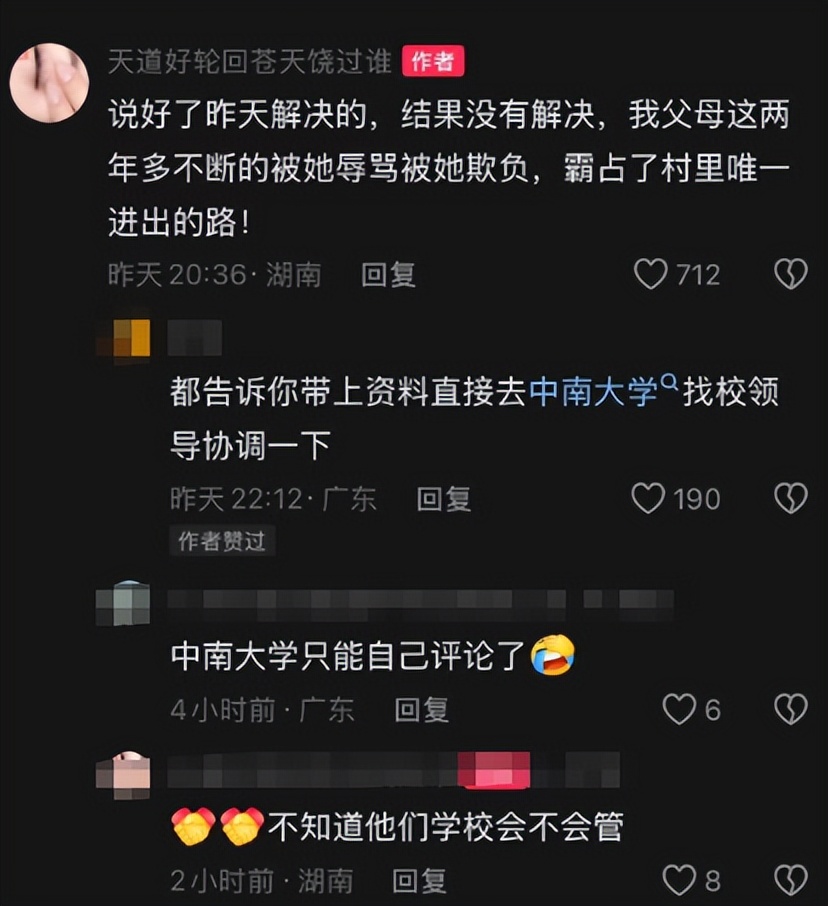Like the comment with 6 likes
Screen dimensions: 828x906
679,709
